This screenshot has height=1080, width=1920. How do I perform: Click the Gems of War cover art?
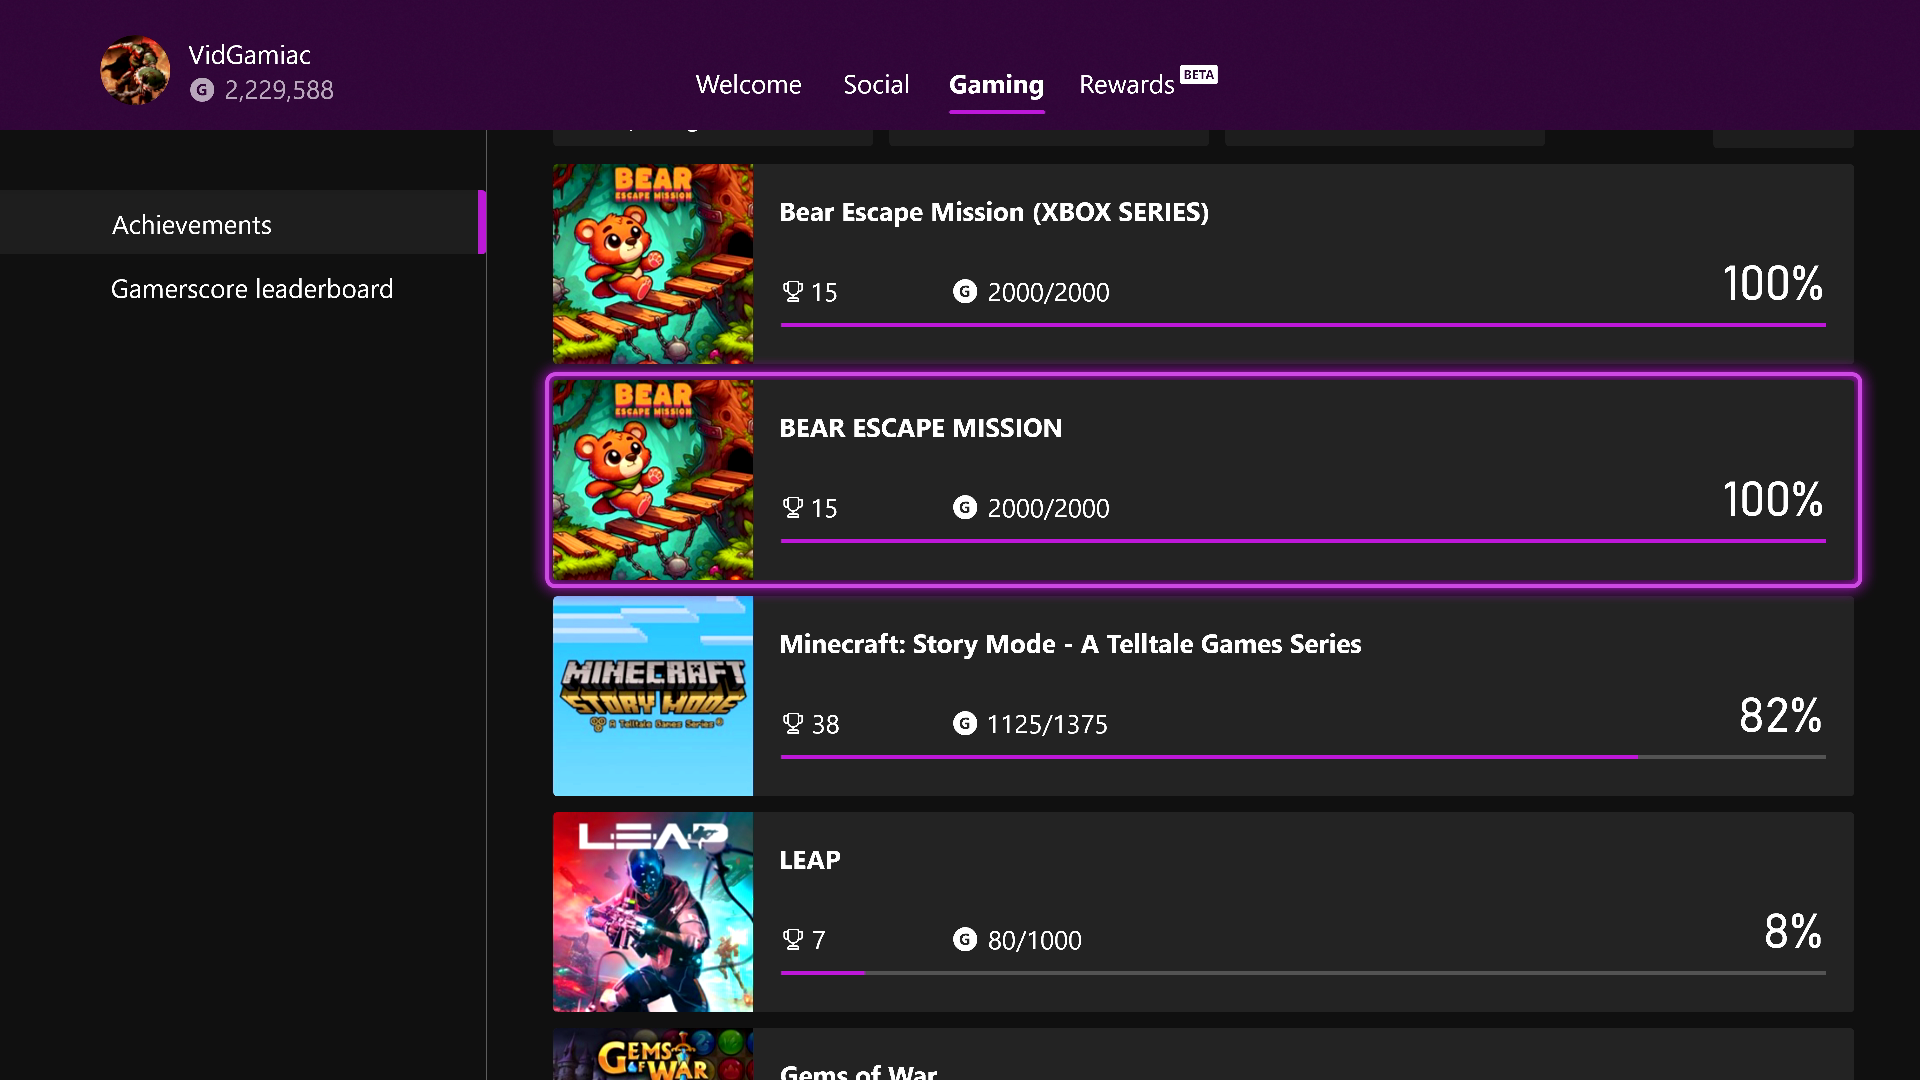[x=653, y=1054]
